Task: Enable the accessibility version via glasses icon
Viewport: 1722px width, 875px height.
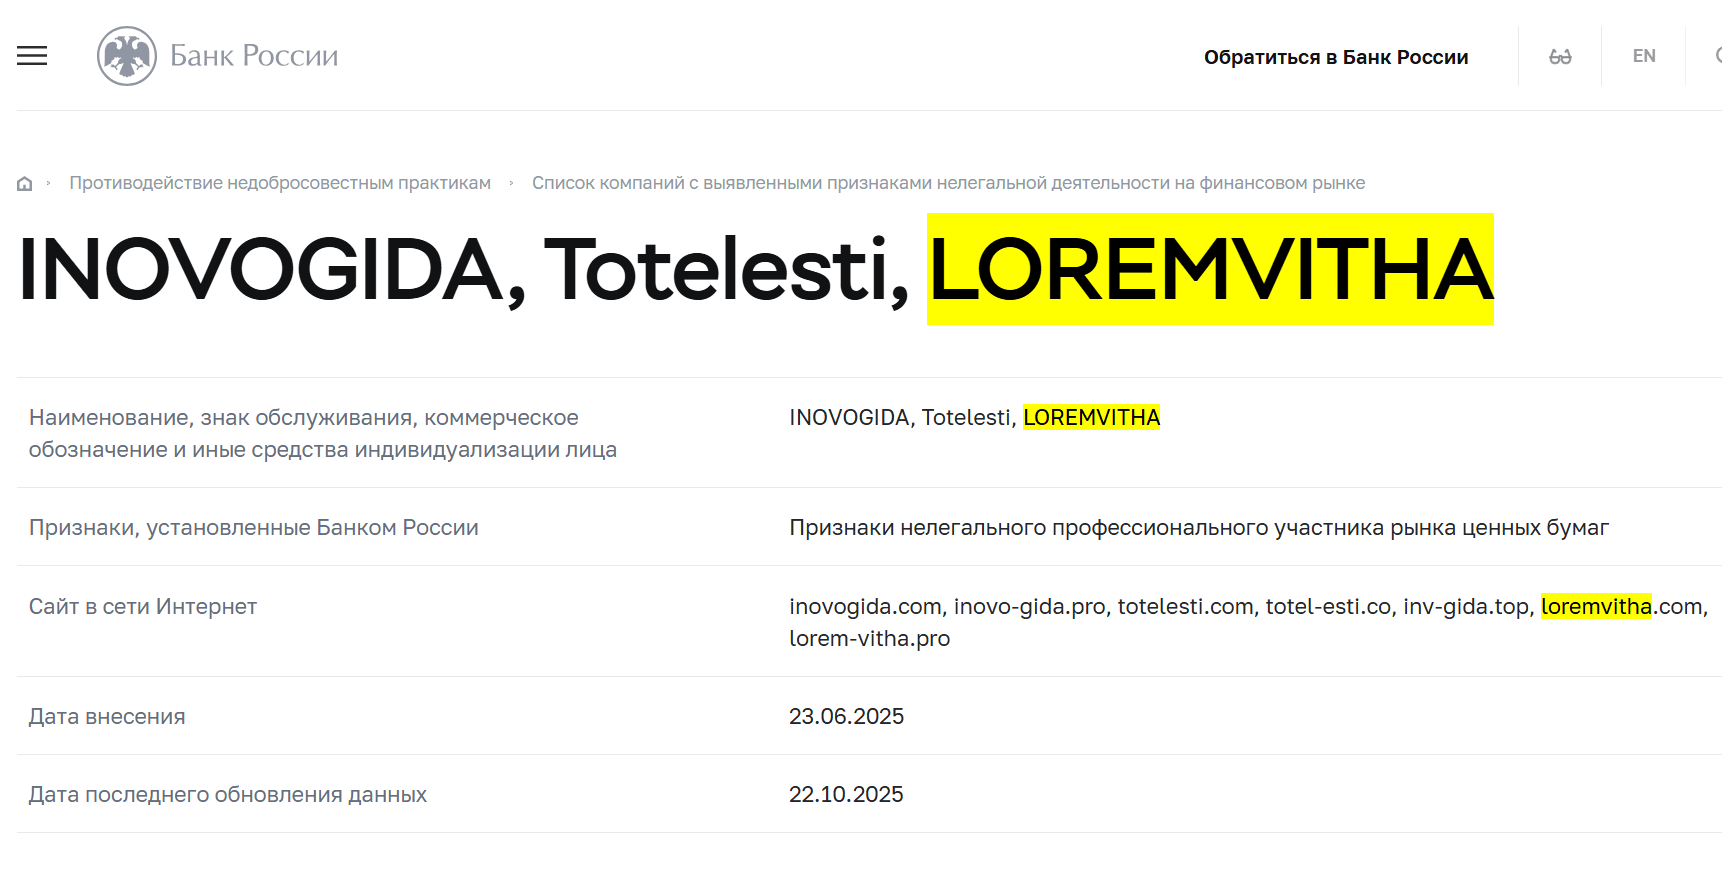Action: 1559,55
